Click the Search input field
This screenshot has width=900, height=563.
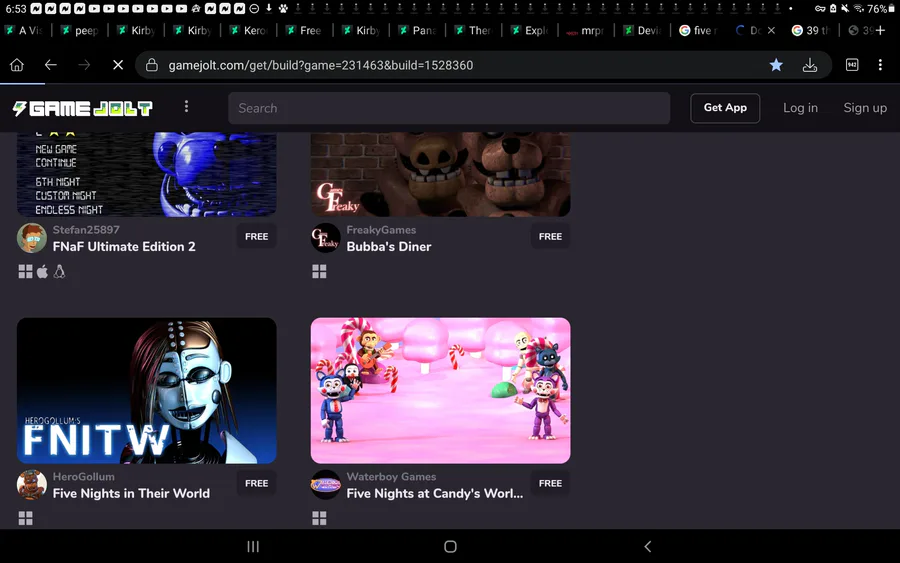(x=449, y=108)
